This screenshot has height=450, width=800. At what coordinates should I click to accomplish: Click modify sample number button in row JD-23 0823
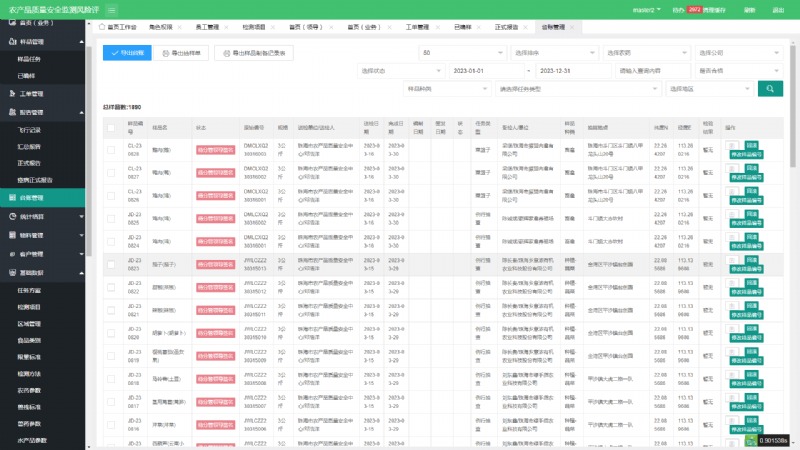tap(746, 269)
